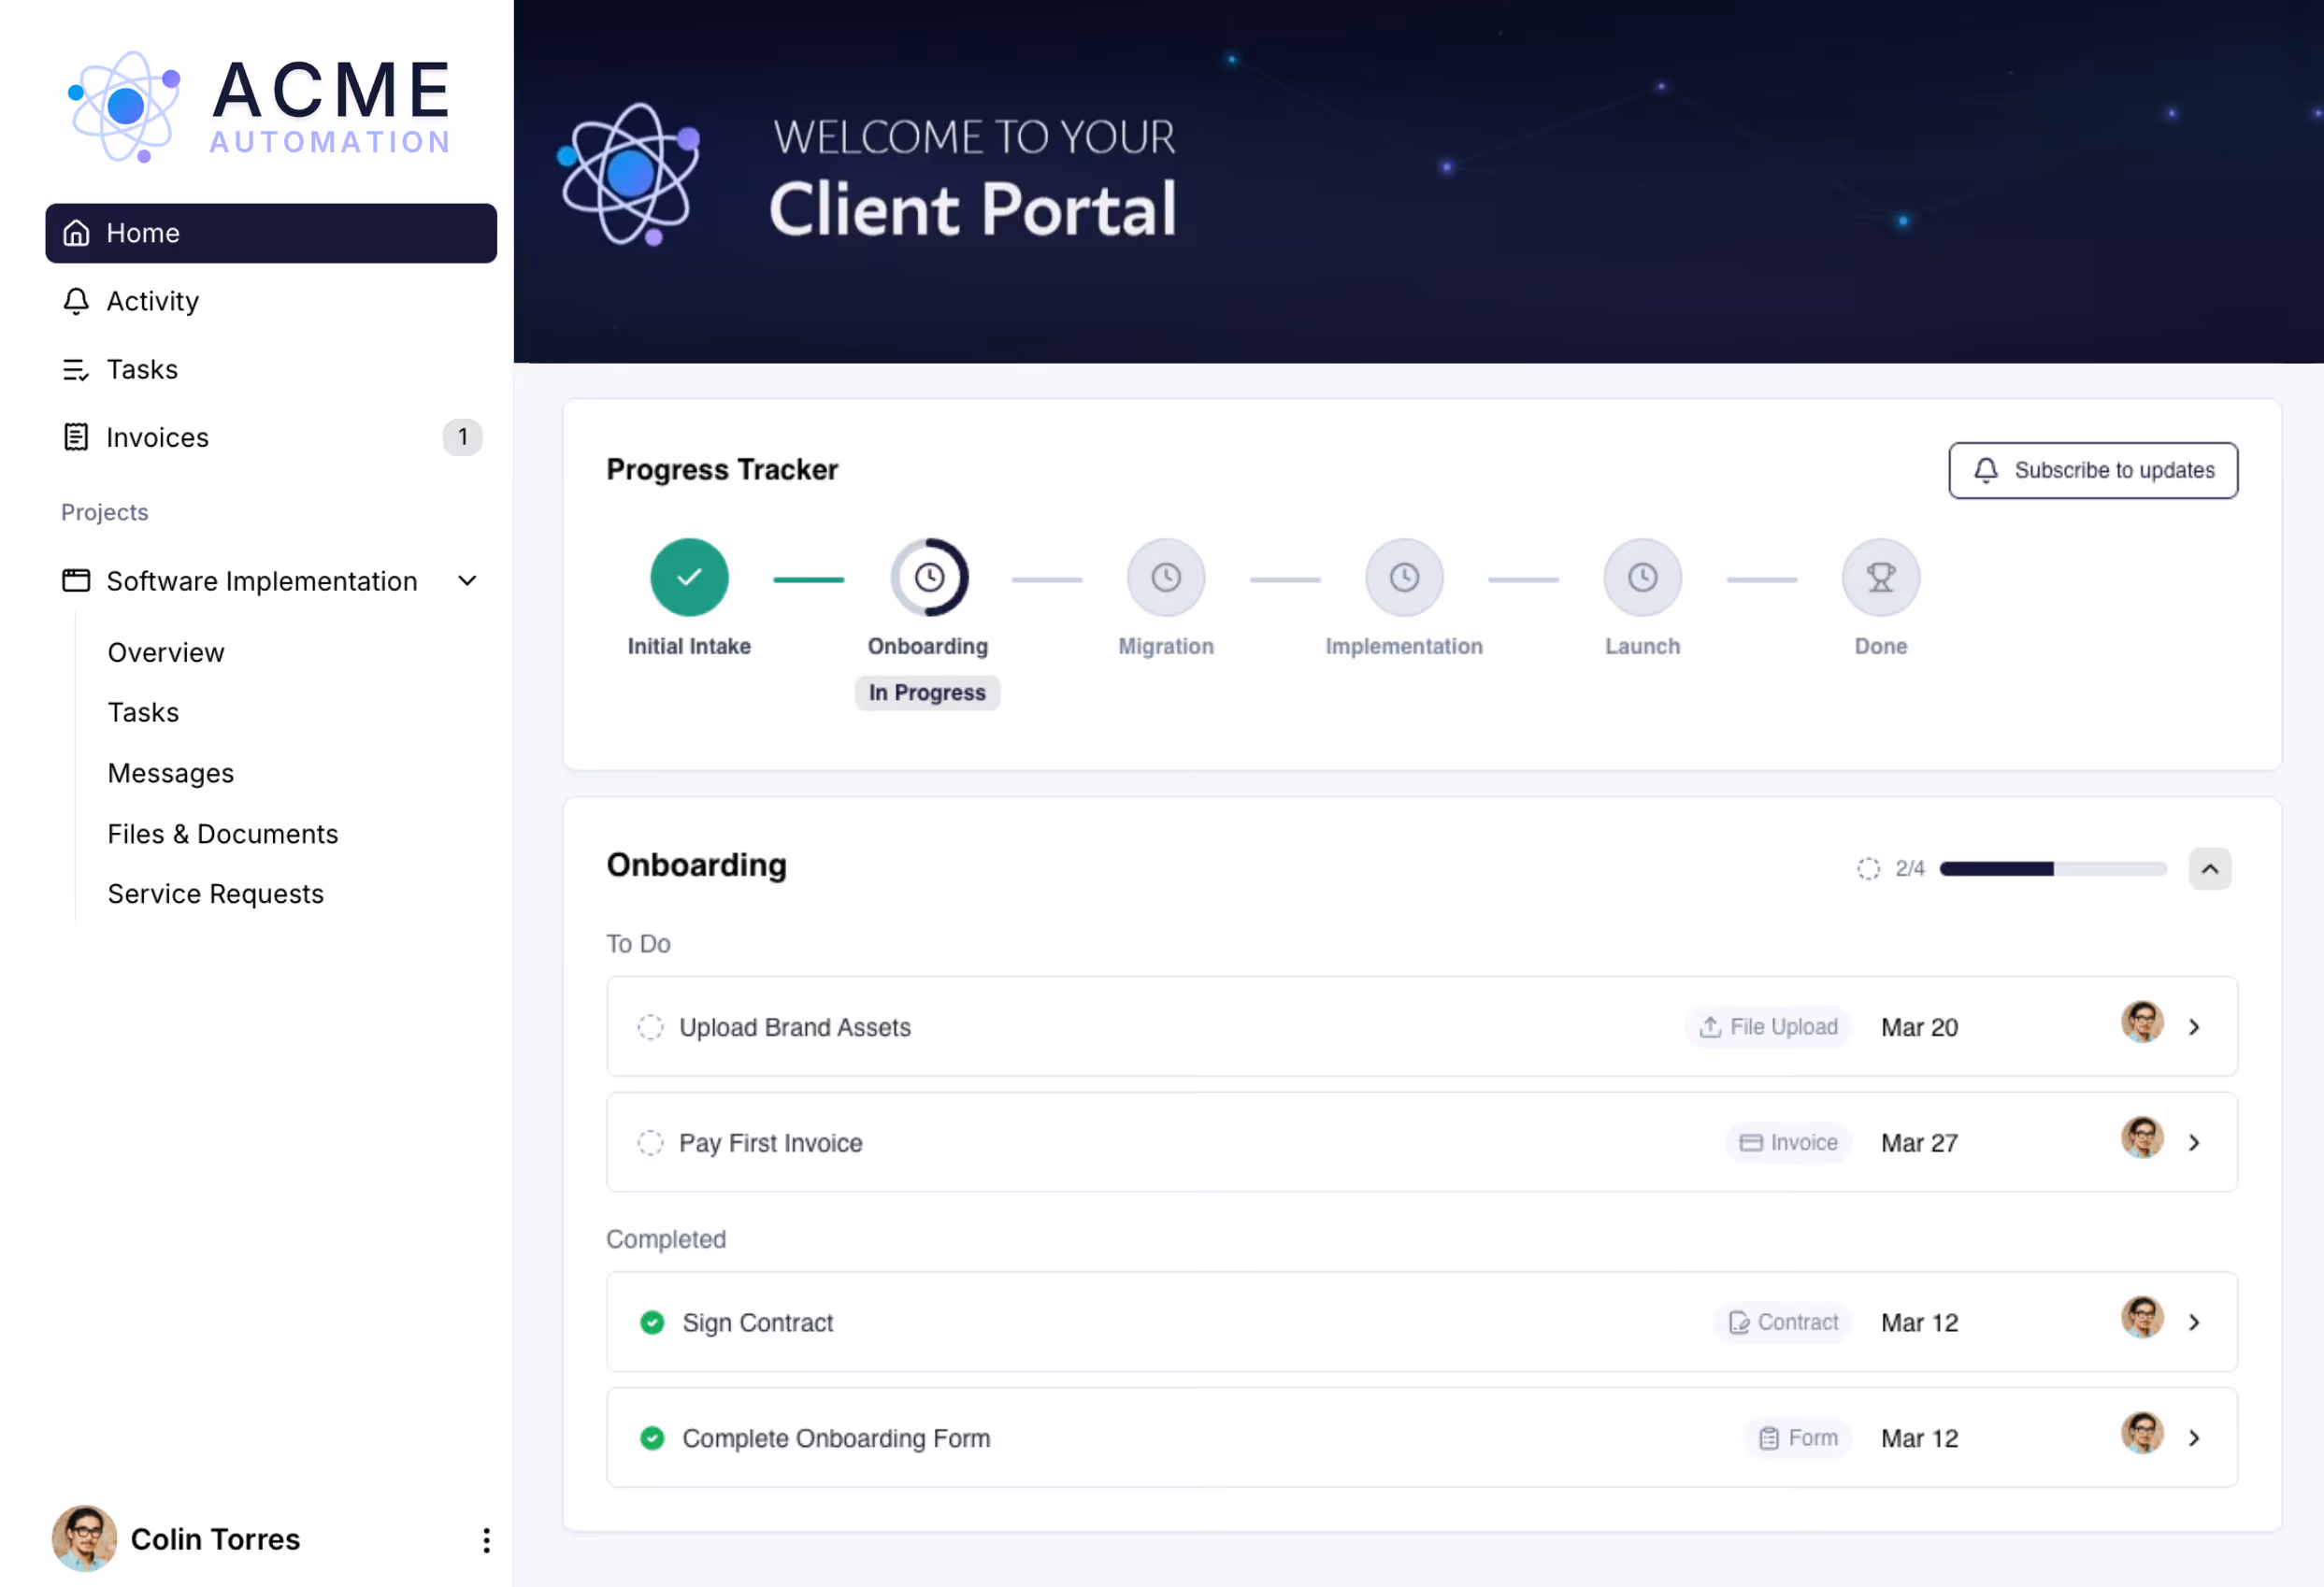2324x1587 pixels.
Task: Click the ACME Automation logo
Action: click(x=258, y=106)
